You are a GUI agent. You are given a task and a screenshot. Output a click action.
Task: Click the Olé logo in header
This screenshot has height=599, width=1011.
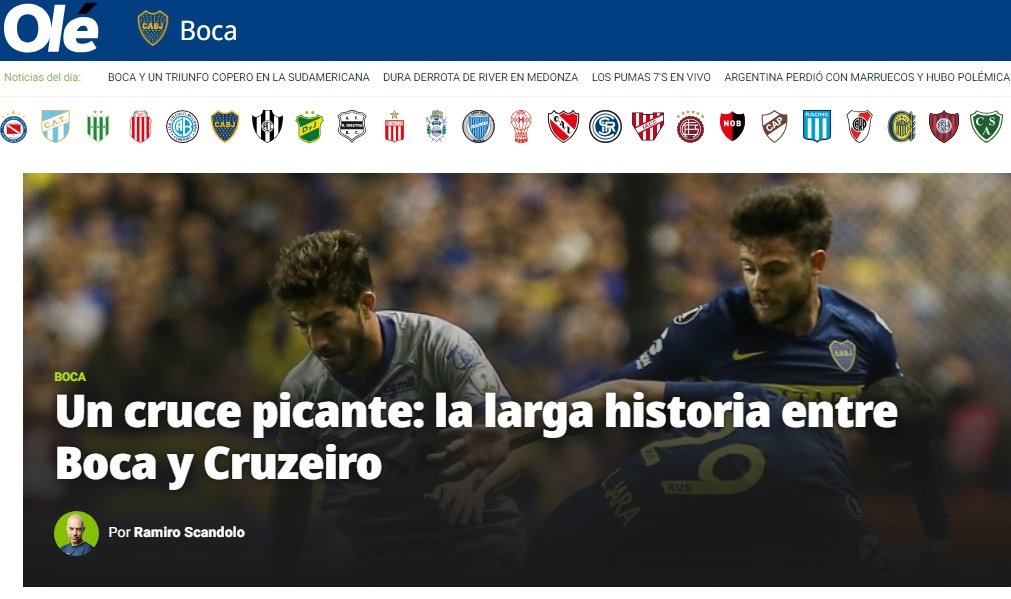(x=51, y=29)
